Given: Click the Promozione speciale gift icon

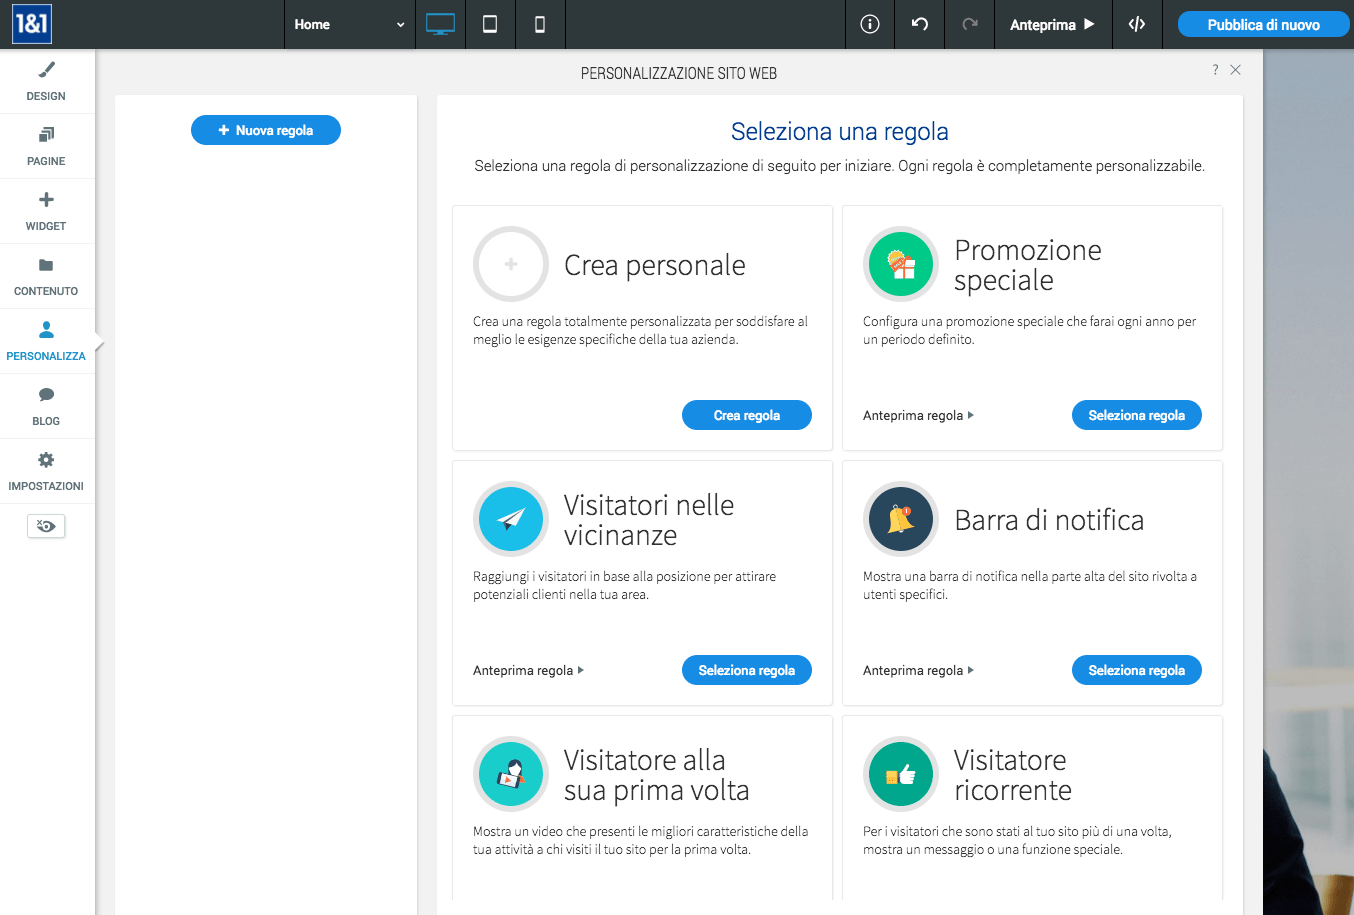Looking at the screenshot, I should (x=901, y=264).
